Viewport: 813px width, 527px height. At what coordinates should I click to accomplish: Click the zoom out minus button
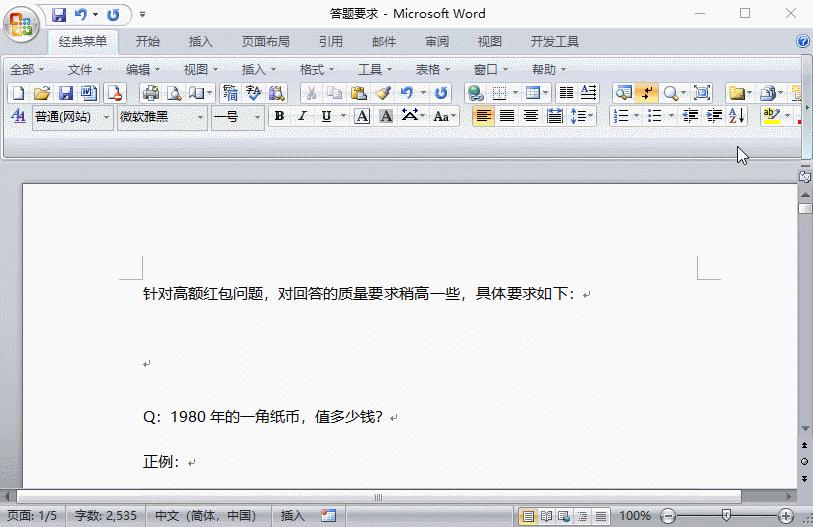(x=668, y=516)
